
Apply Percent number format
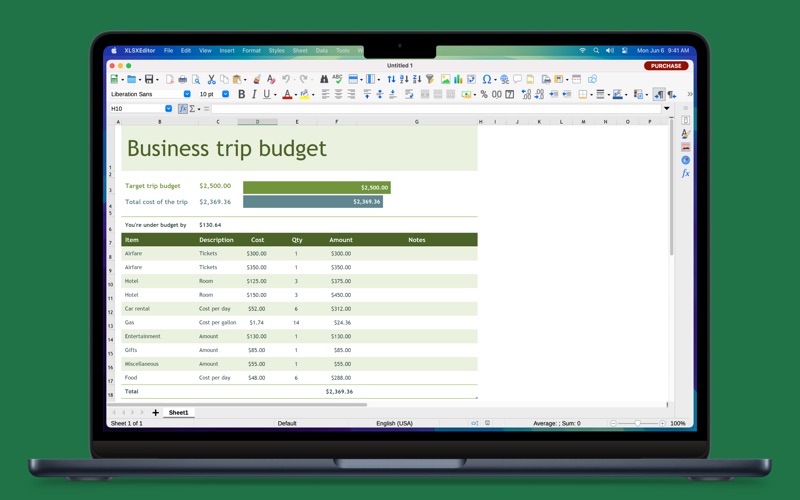pyautogui.click(x=484, y=94)
